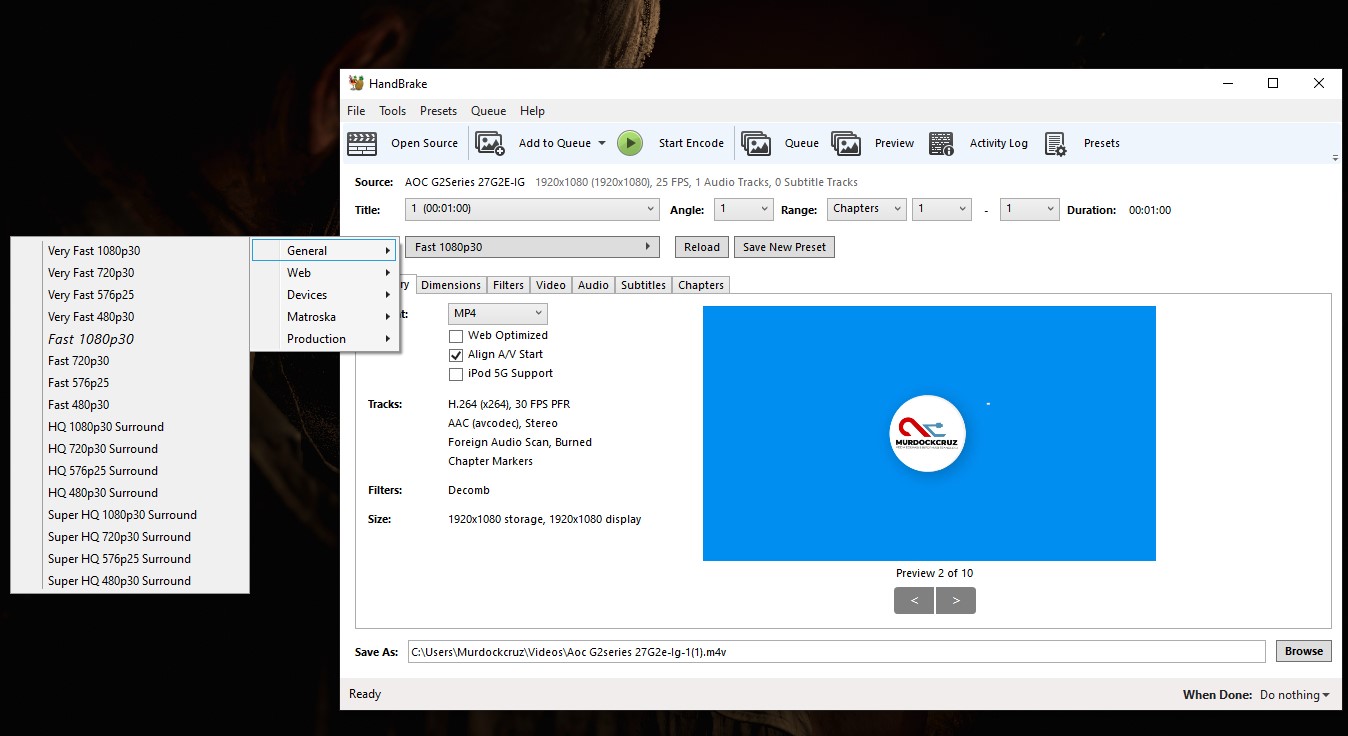Open the MP4 format dropdown
Screen dimensions: 1348x736
(497, 314)
